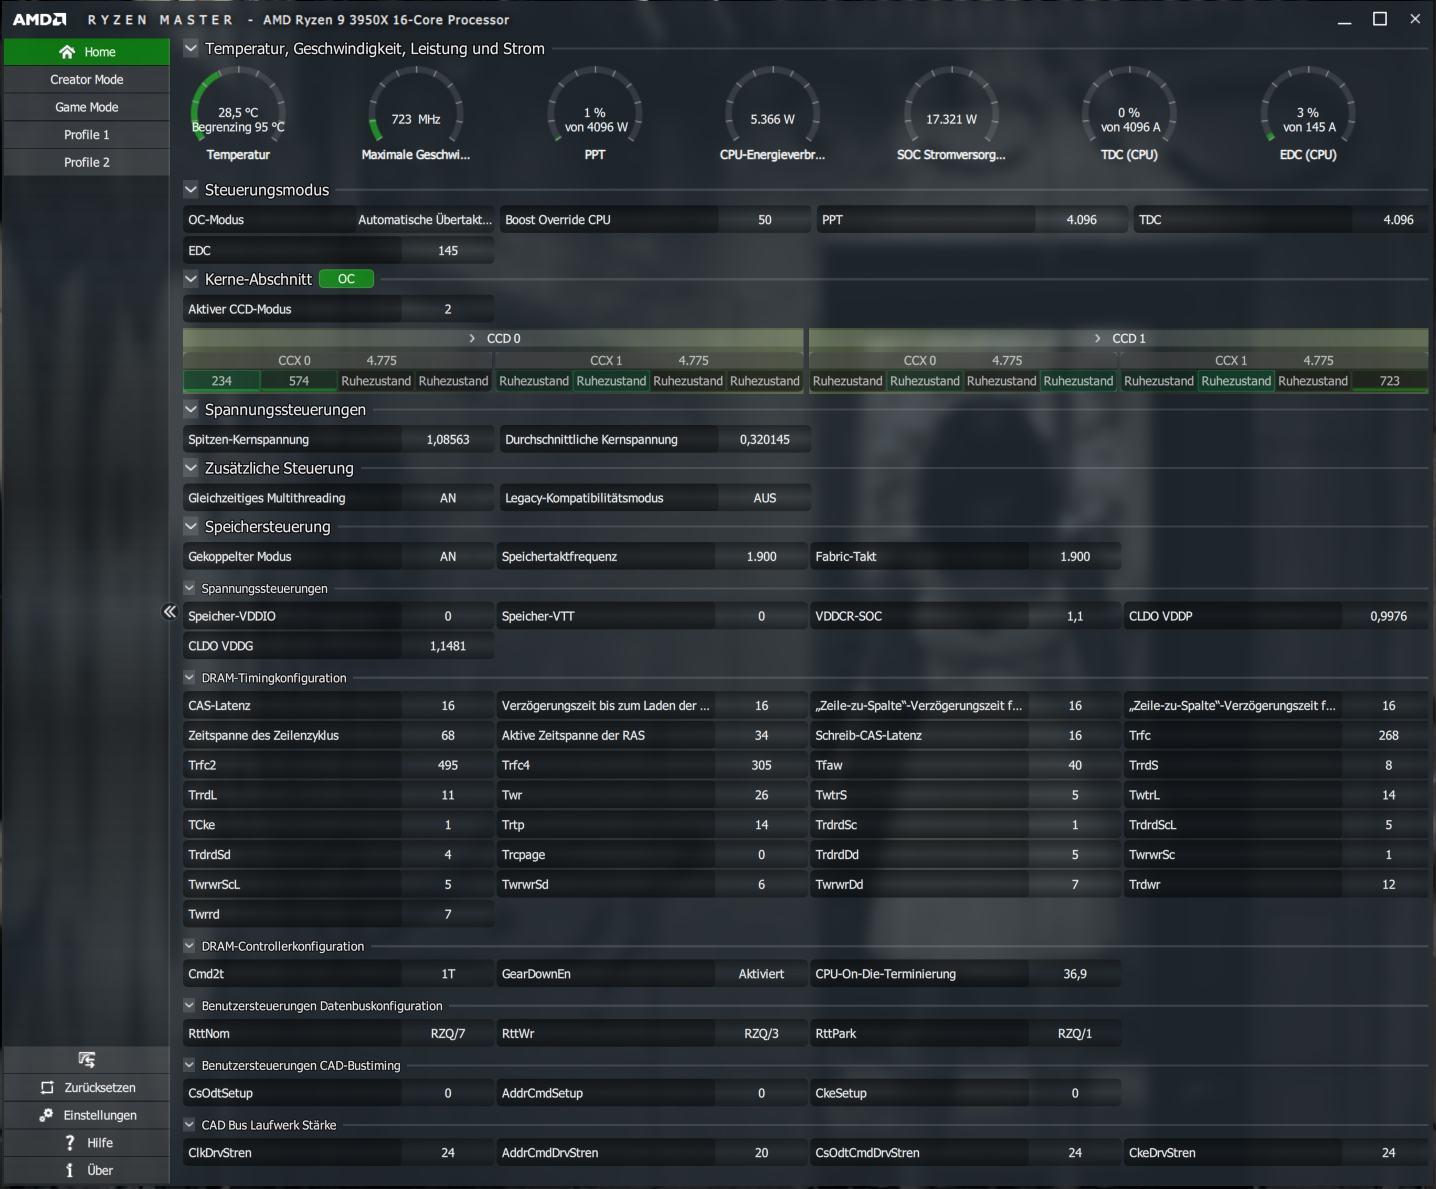The width and height of the screenshot is (1436, 1189).
Task: Click the import/export profile icon above Zurücksetzen
Action: (87, 1059)
